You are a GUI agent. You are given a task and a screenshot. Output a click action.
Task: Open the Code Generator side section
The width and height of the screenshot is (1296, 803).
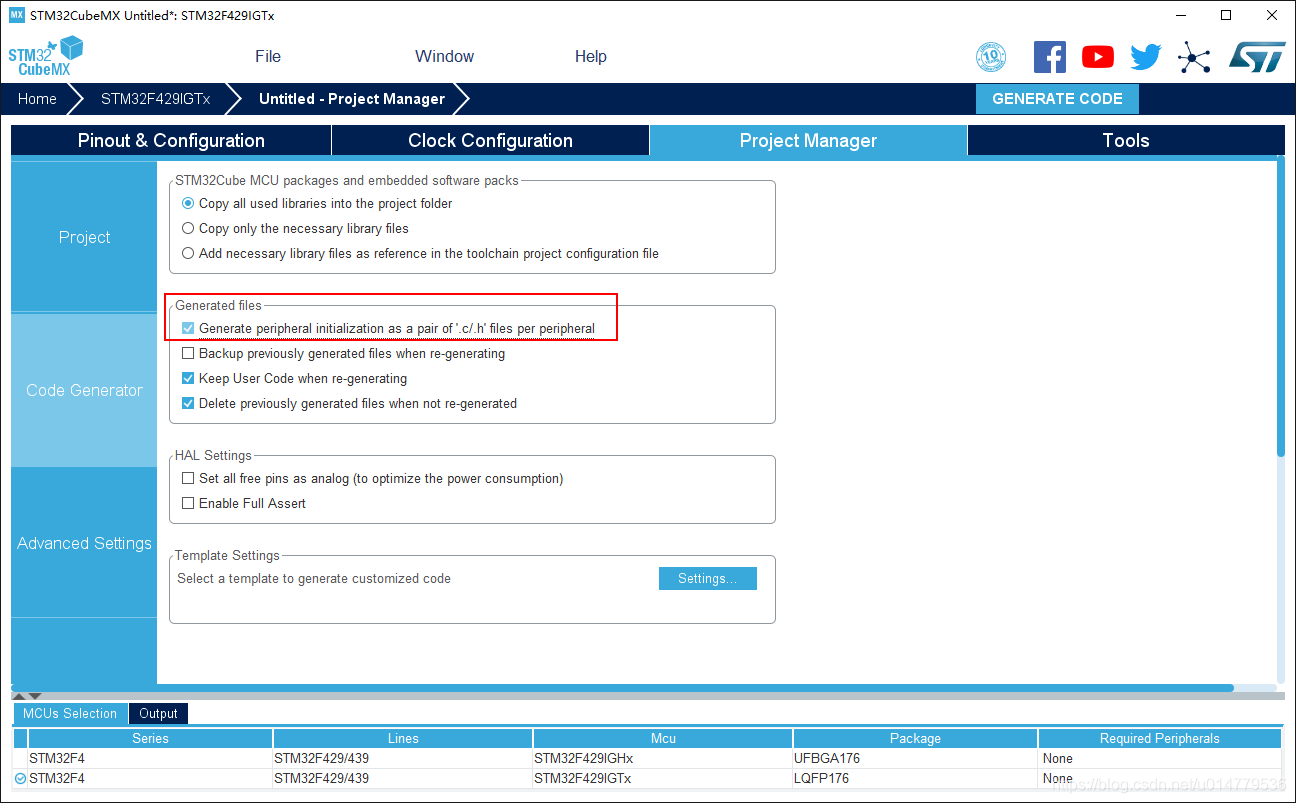coord(84,390)
